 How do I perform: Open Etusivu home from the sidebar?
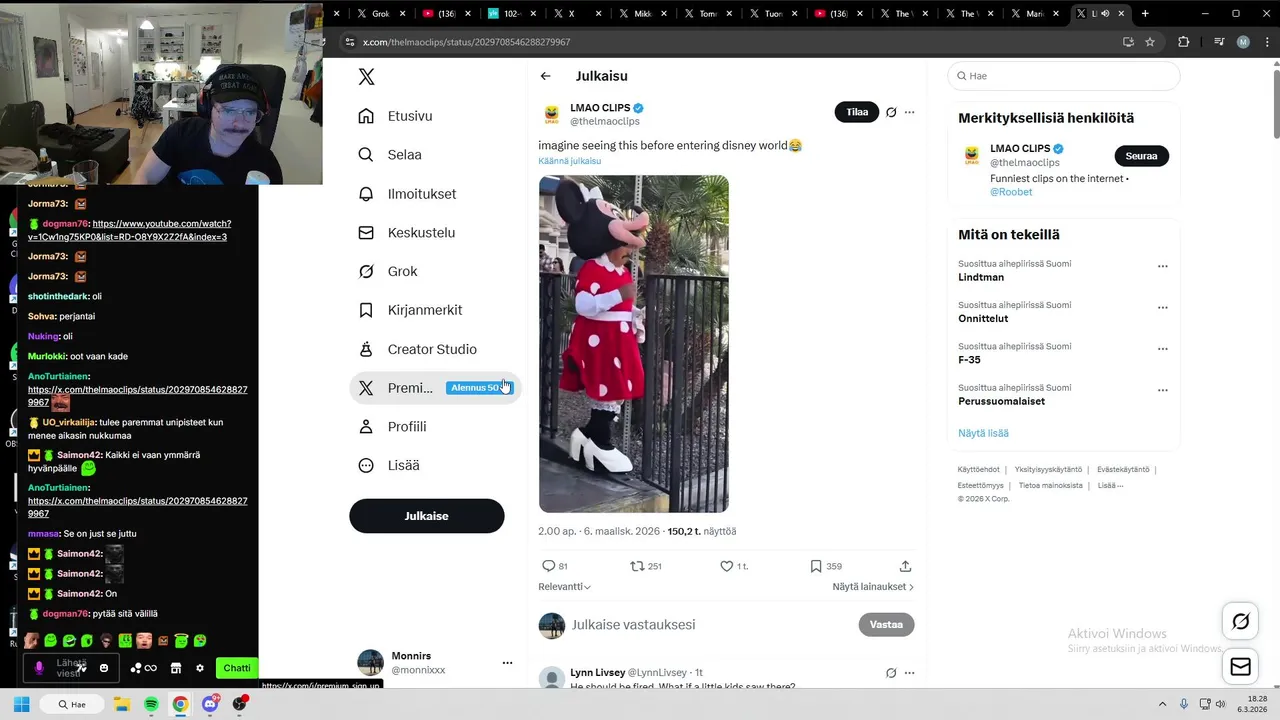coord(396,116)
